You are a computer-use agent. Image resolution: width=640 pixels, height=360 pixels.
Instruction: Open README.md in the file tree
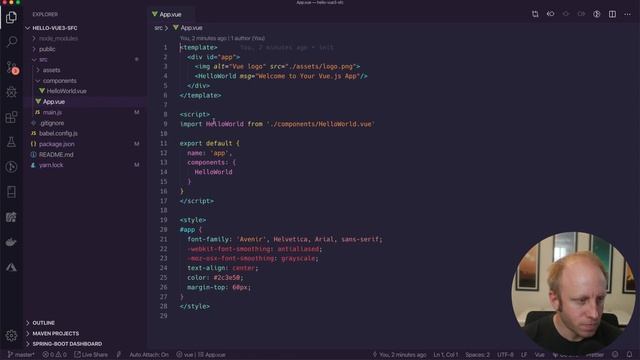tap(56, 155)
